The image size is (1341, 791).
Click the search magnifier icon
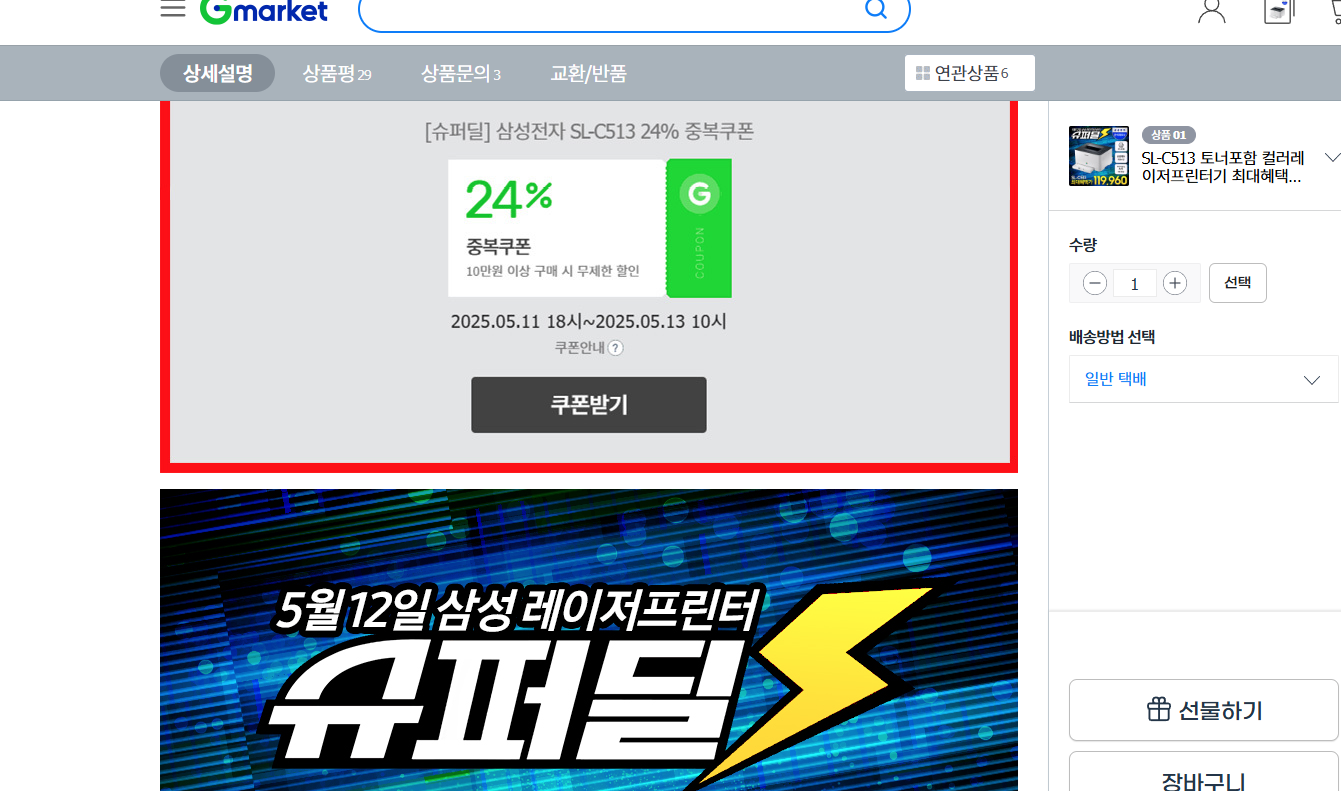875,10
